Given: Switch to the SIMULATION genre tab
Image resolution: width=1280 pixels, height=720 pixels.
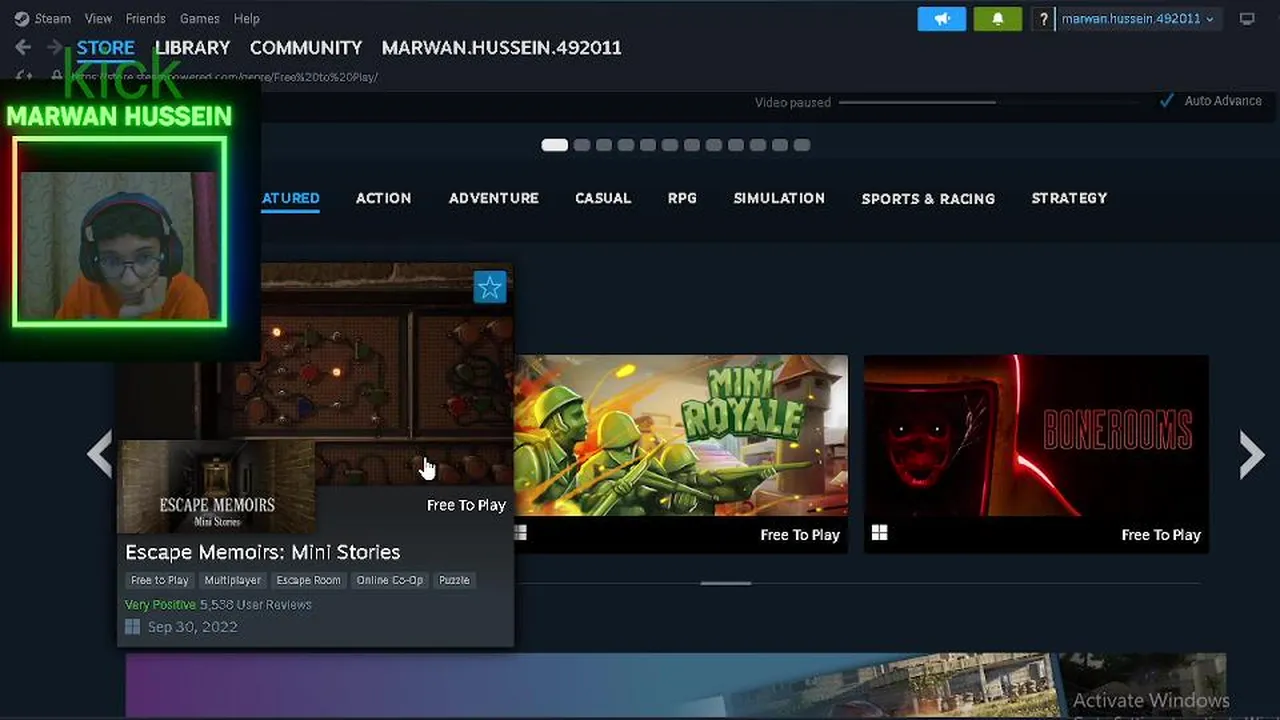Looking at the screenshot, I should pos(779,198).
